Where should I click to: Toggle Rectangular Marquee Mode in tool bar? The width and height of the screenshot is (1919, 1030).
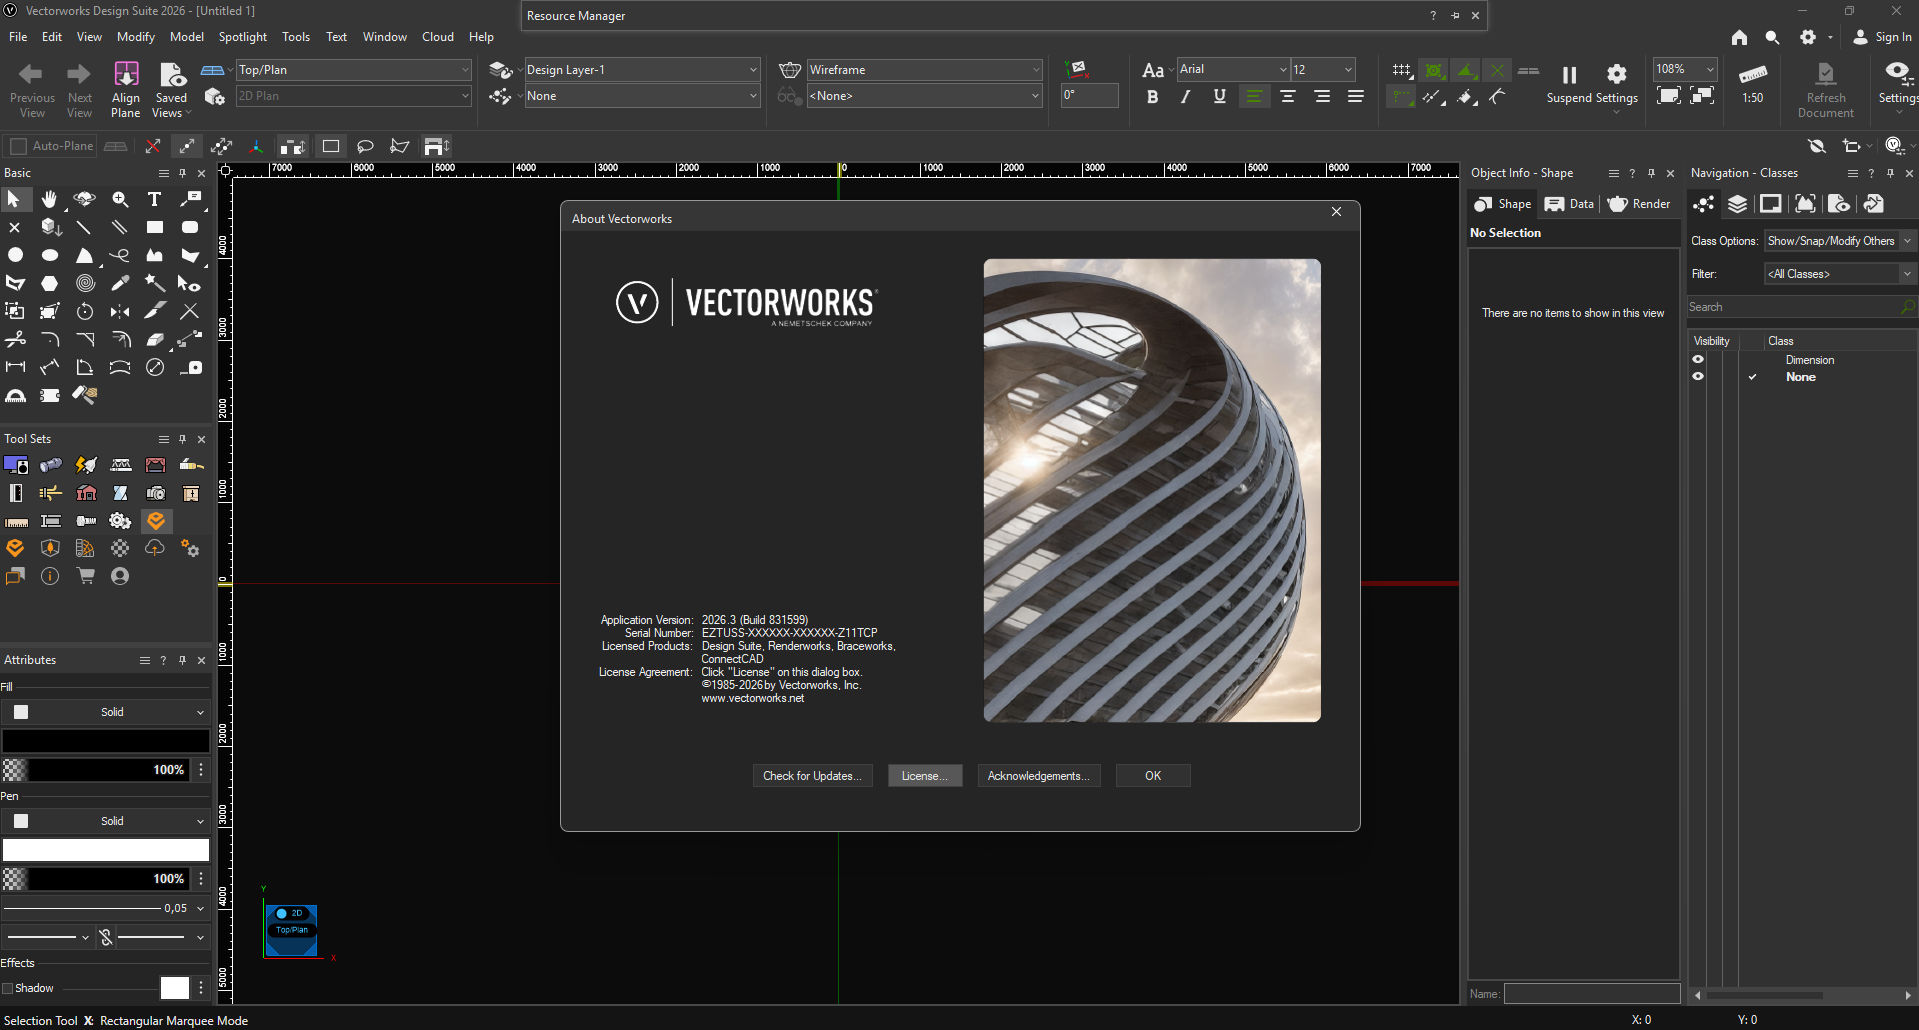pyautogui.click(x=331, y=146)
